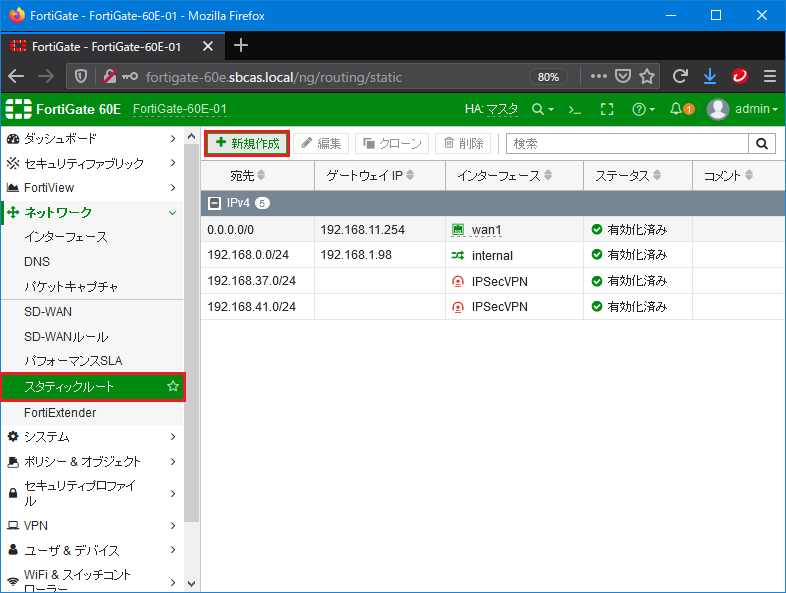786x593 pixels.
Task: Open the admin user dropdown
Action: (756, 109)
